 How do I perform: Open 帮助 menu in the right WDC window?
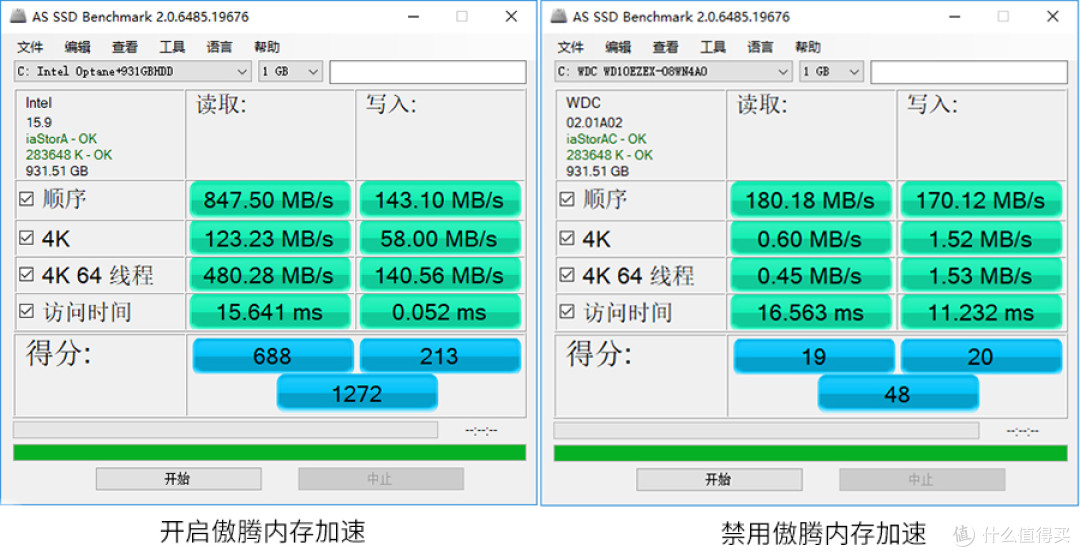(x=807, y=47)
